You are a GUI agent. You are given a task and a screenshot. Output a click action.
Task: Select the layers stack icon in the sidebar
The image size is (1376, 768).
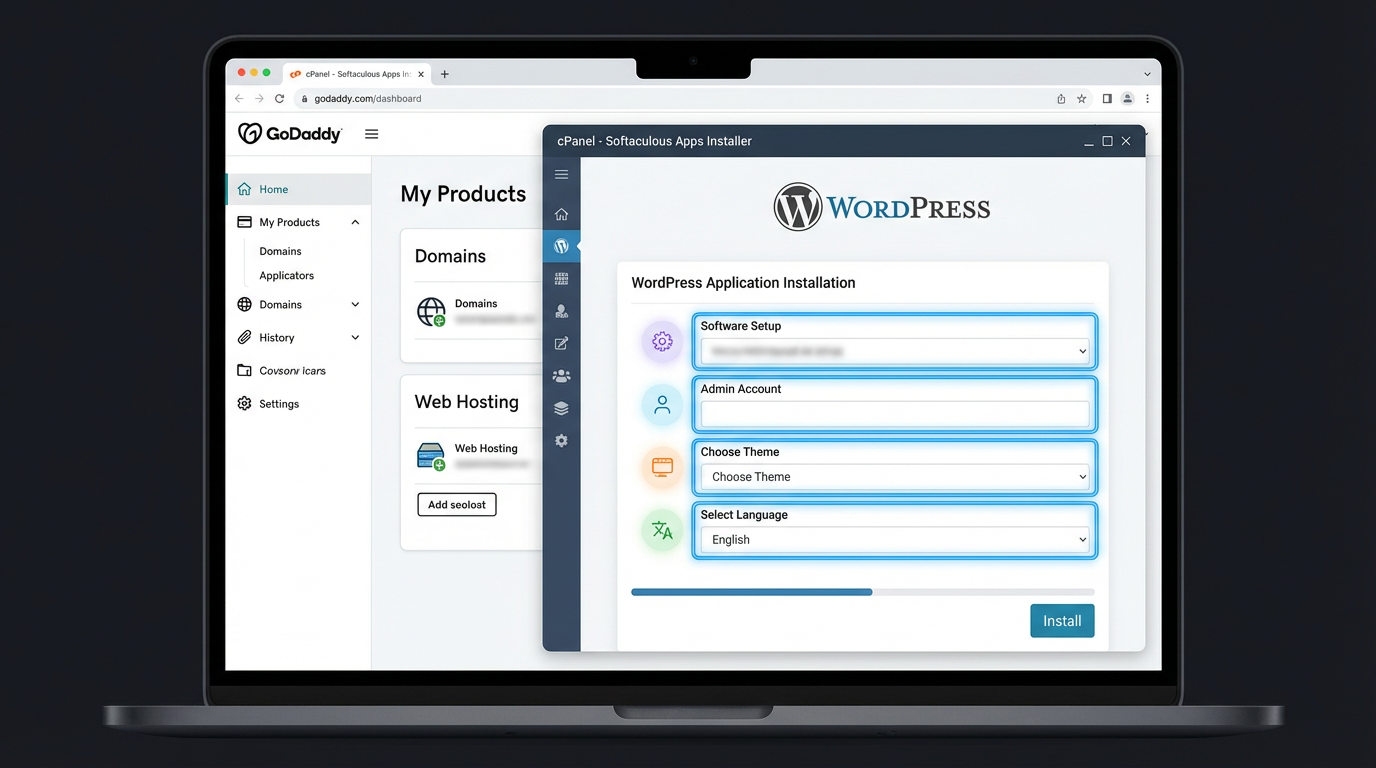(561, 408)
